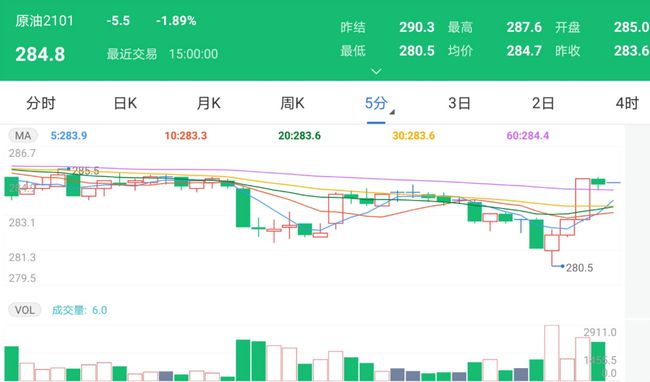Tap the latest price 284.8

[x=40, y=54]
